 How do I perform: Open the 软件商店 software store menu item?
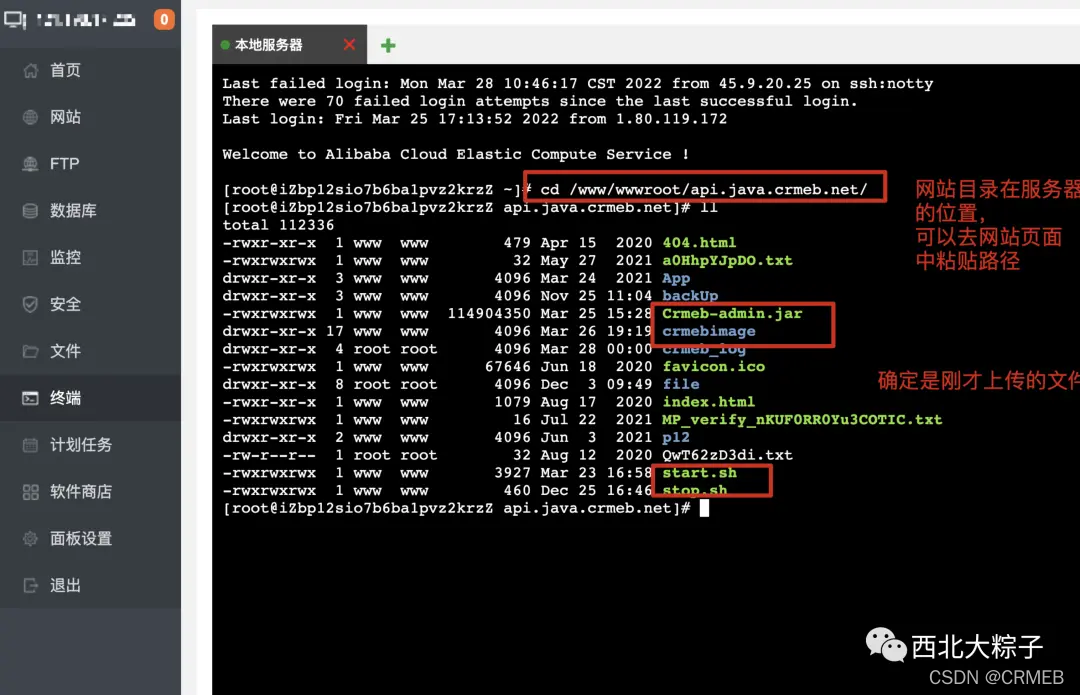[90, 492]
